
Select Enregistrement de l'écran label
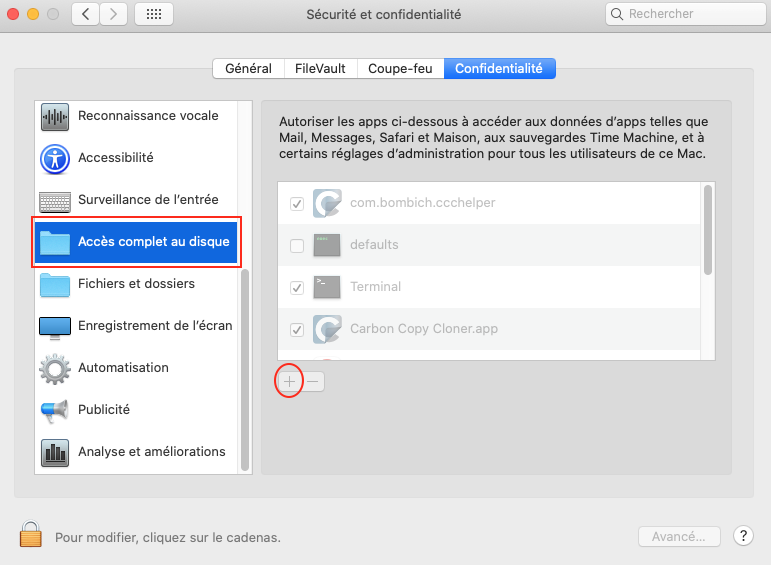coord(155,326)
